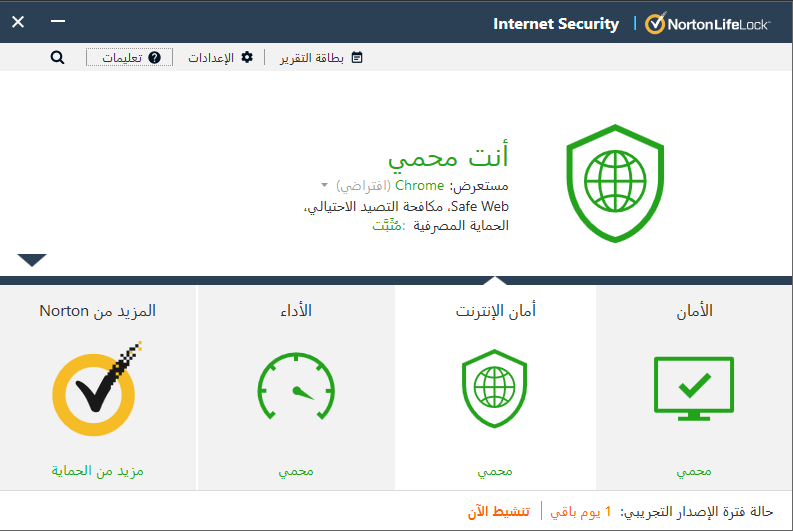Viewport: 793px width, 531px height.
Task: Select the الأداء performance tab
Action: pos(296,387)
